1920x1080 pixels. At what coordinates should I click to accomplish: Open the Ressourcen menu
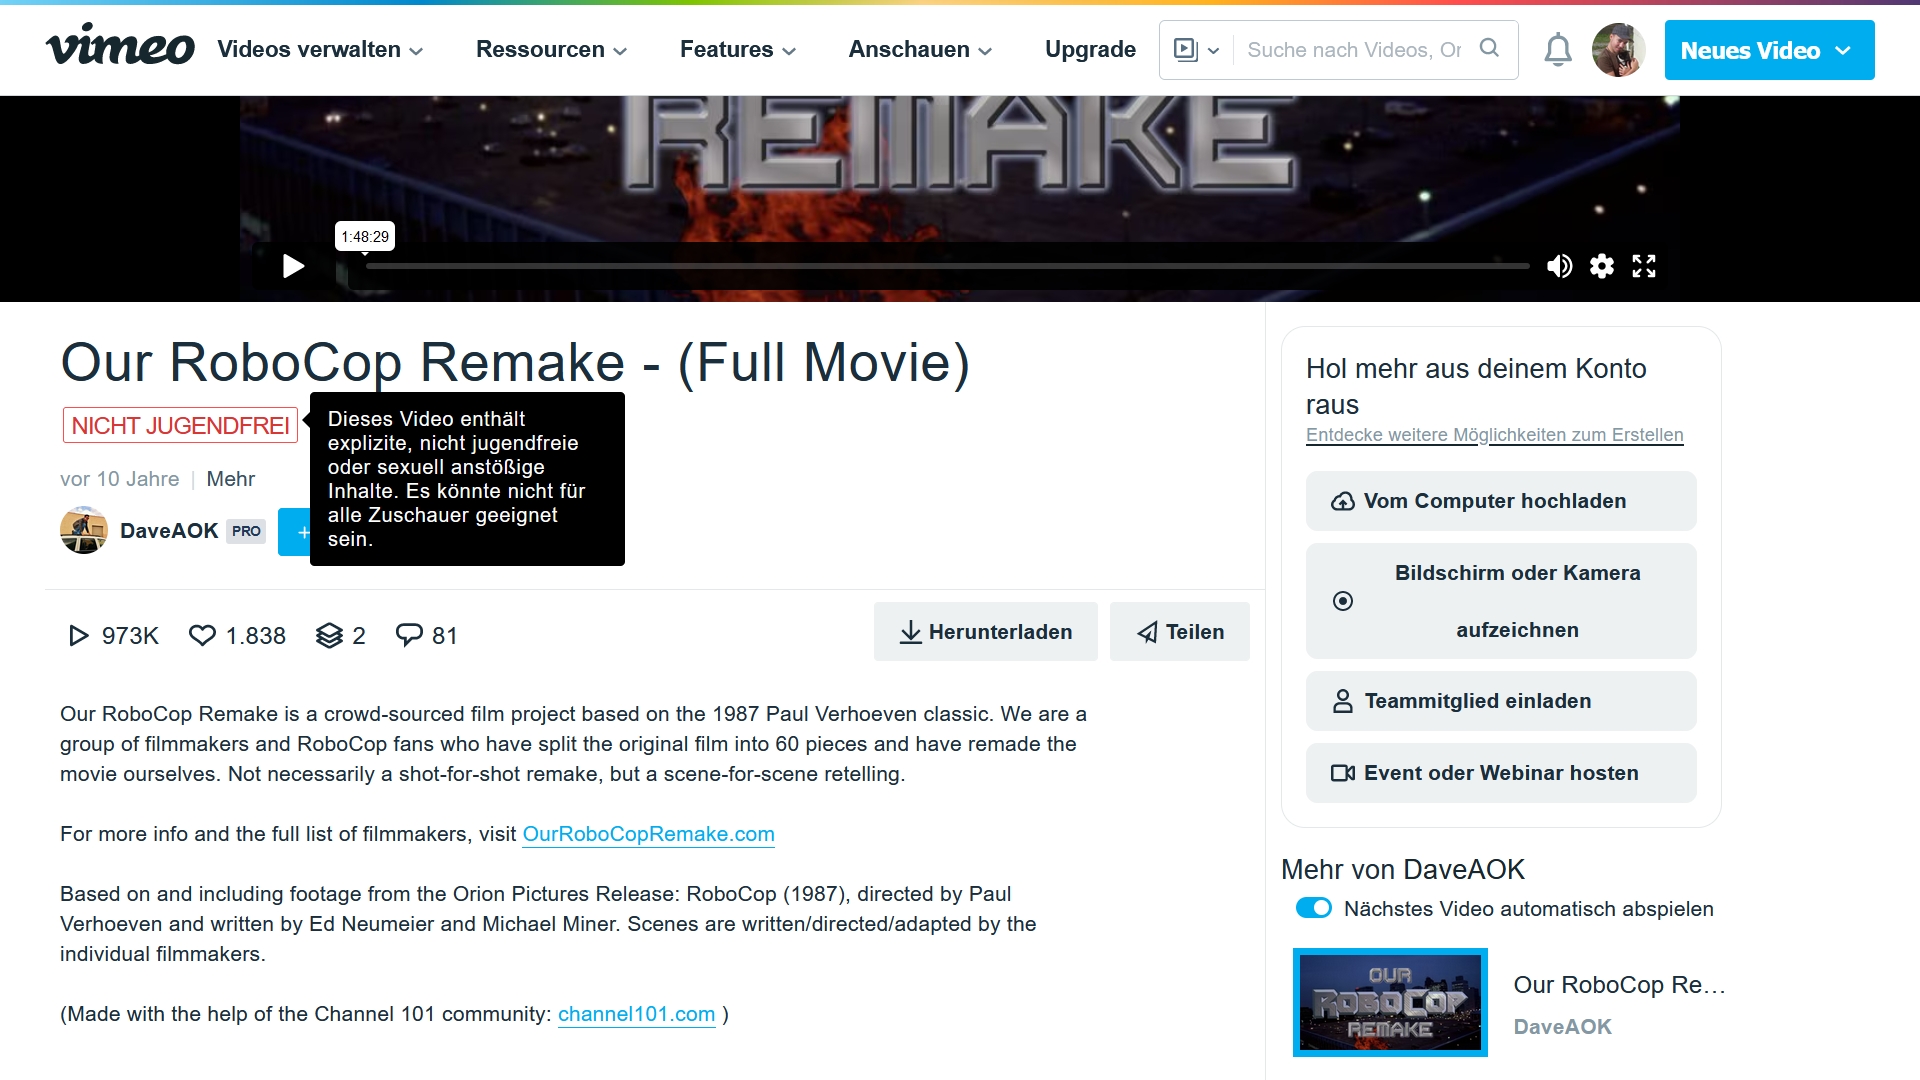[551, 50]
